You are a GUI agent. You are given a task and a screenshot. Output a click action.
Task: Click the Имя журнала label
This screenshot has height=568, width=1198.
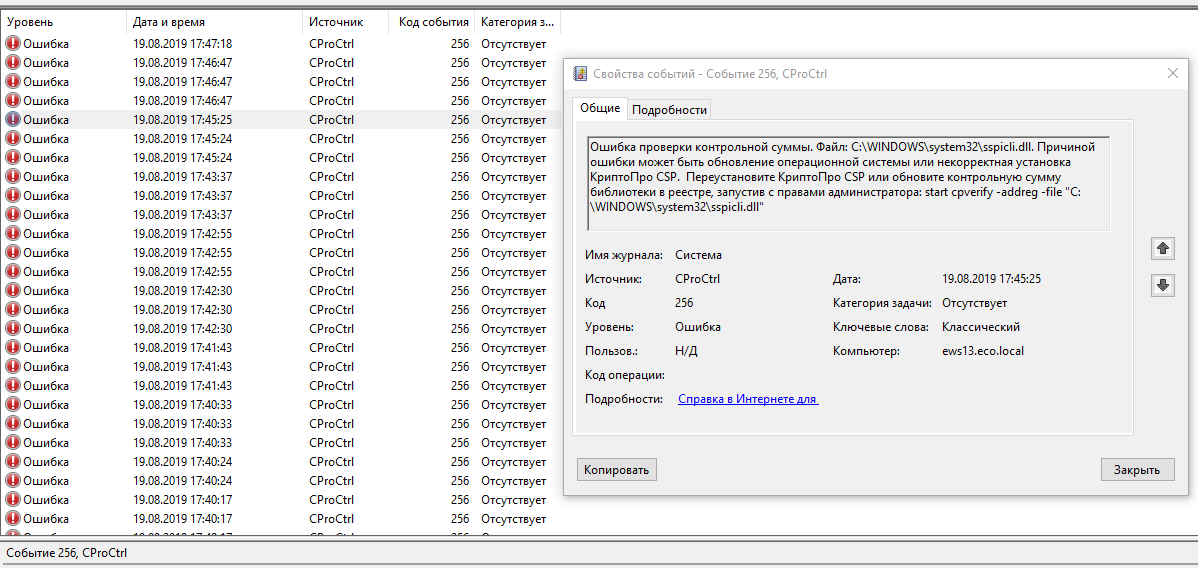point(623,255)
